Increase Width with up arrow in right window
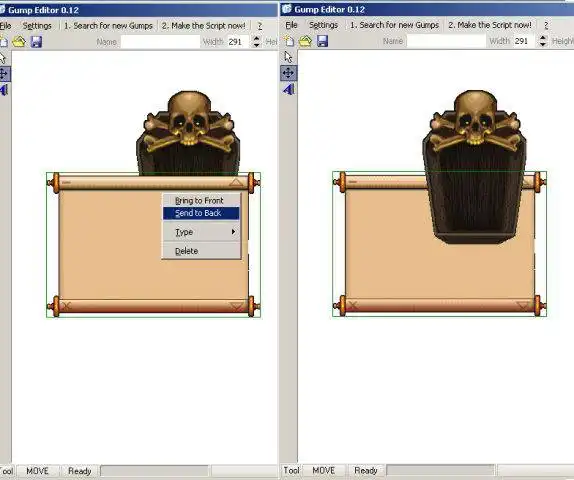 click(x=543, y=38)
